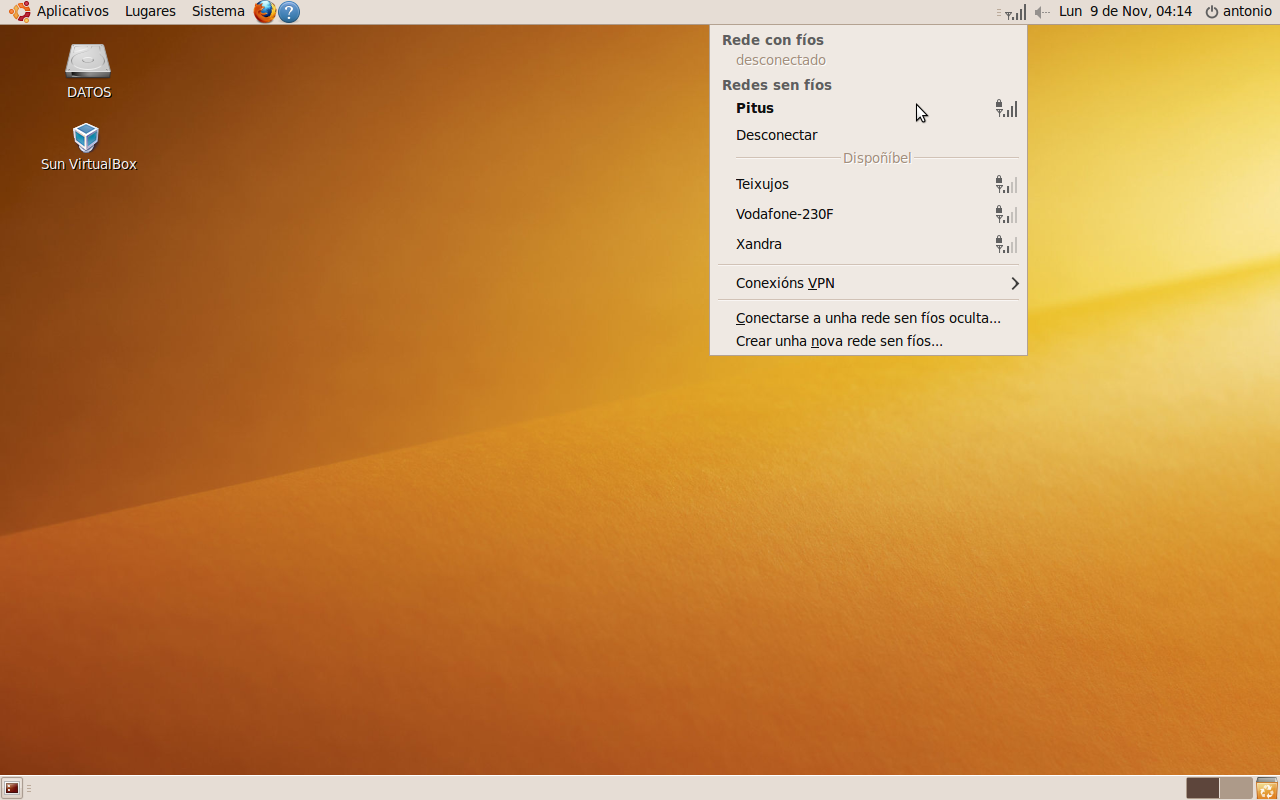
Task: Click the volume speaker icon
Action: (1042, 12)
